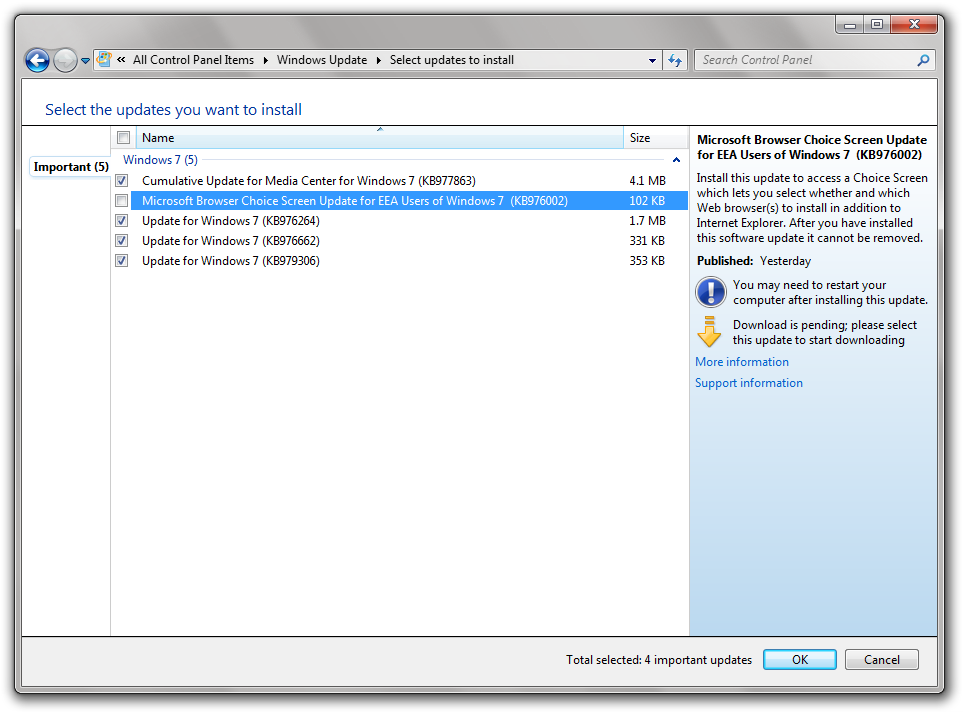The image size is (963, 712).
Task: Click the Windows Update breadcrumb
Action: click(x=322, y=60)
